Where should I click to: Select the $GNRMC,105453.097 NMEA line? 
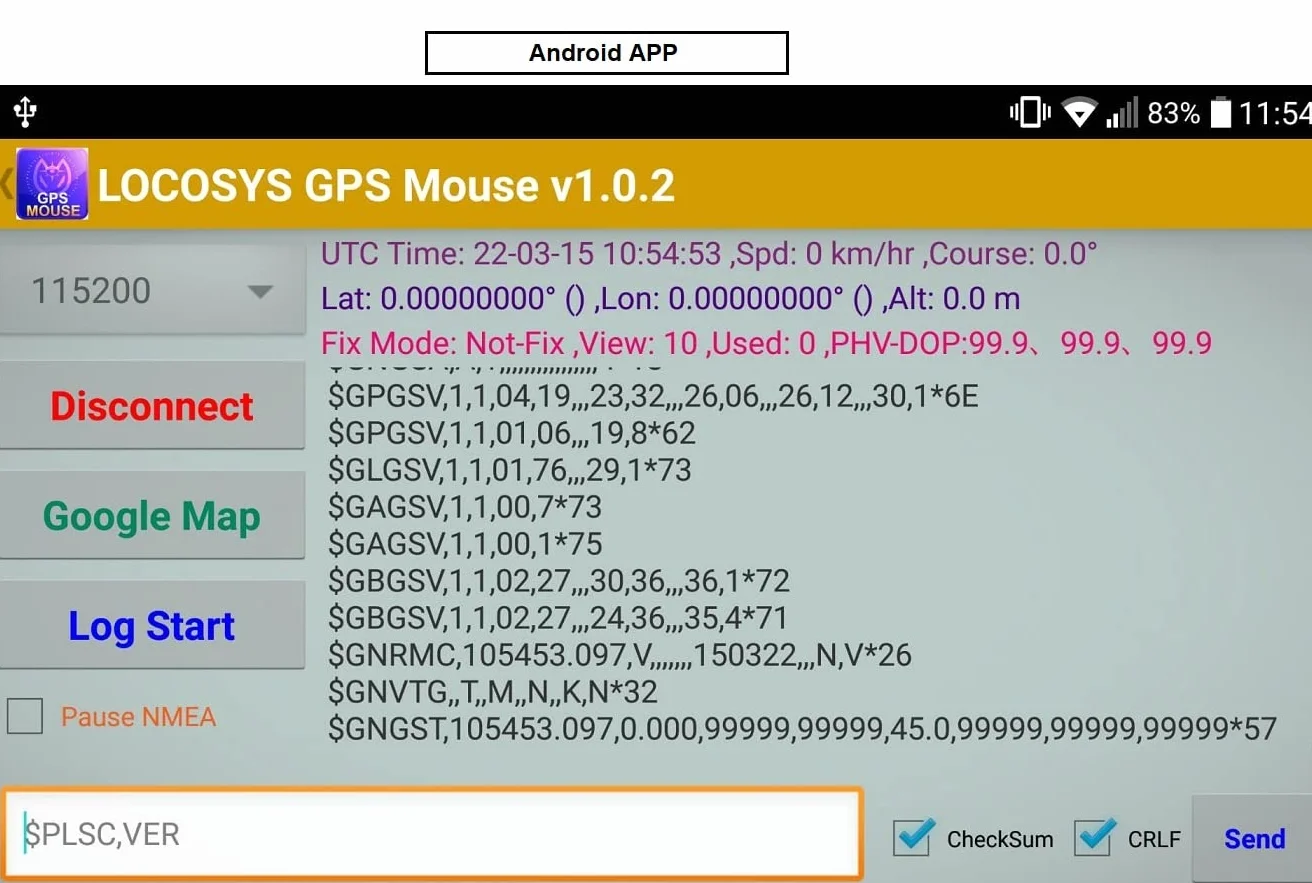620,655
